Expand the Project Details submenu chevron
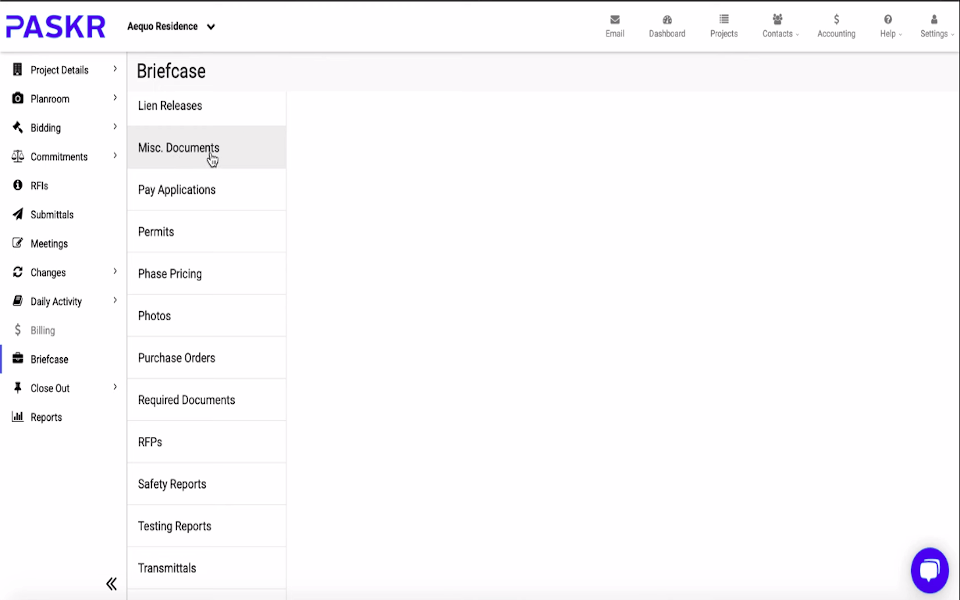The width and height of the screenshot is (960, 600). [x=114, y=69]
